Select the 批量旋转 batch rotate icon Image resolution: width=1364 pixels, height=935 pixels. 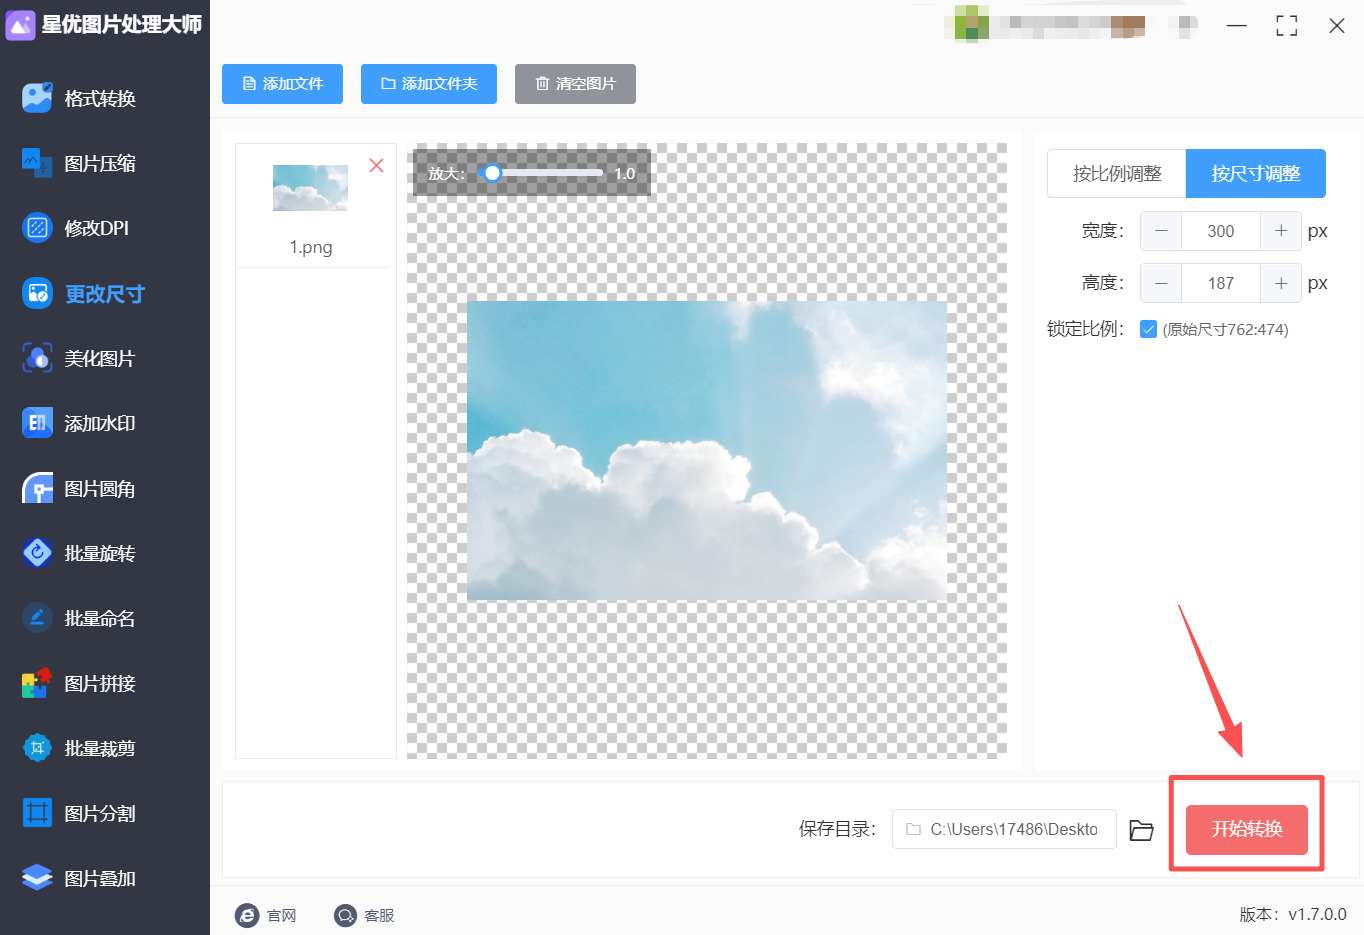coord(37,553)
